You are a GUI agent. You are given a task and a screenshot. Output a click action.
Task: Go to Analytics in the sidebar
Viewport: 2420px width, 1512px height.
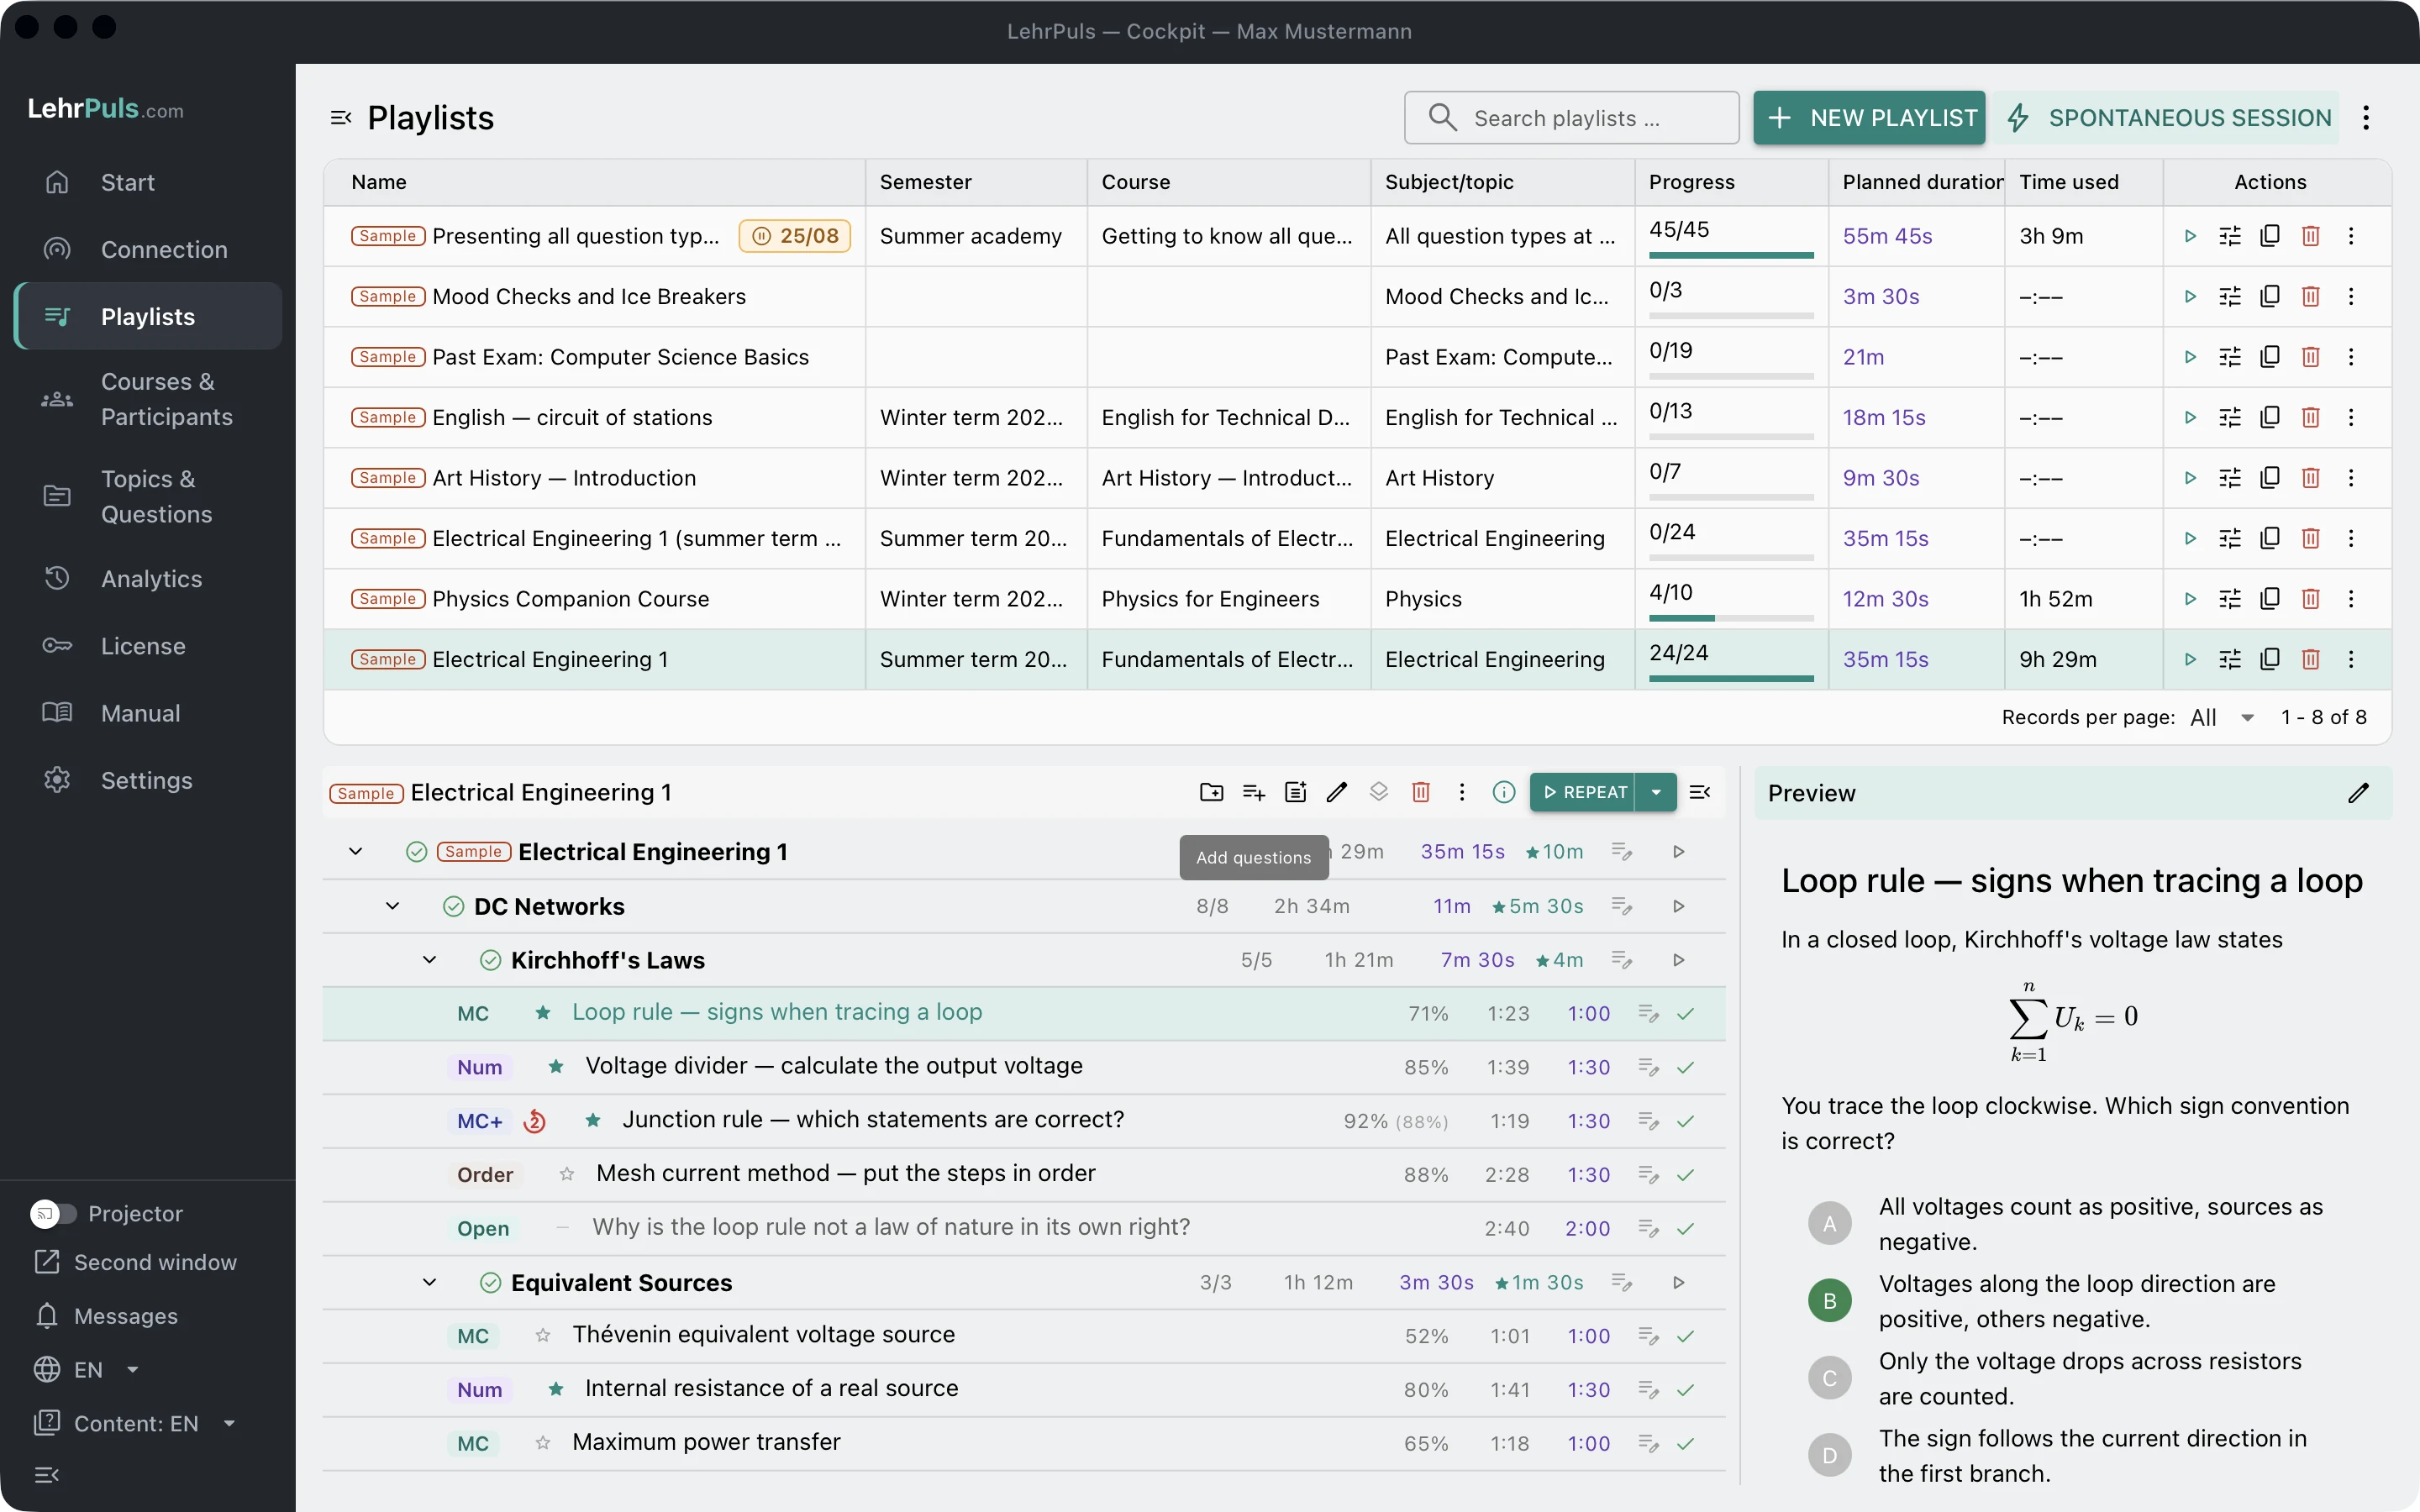148,579
